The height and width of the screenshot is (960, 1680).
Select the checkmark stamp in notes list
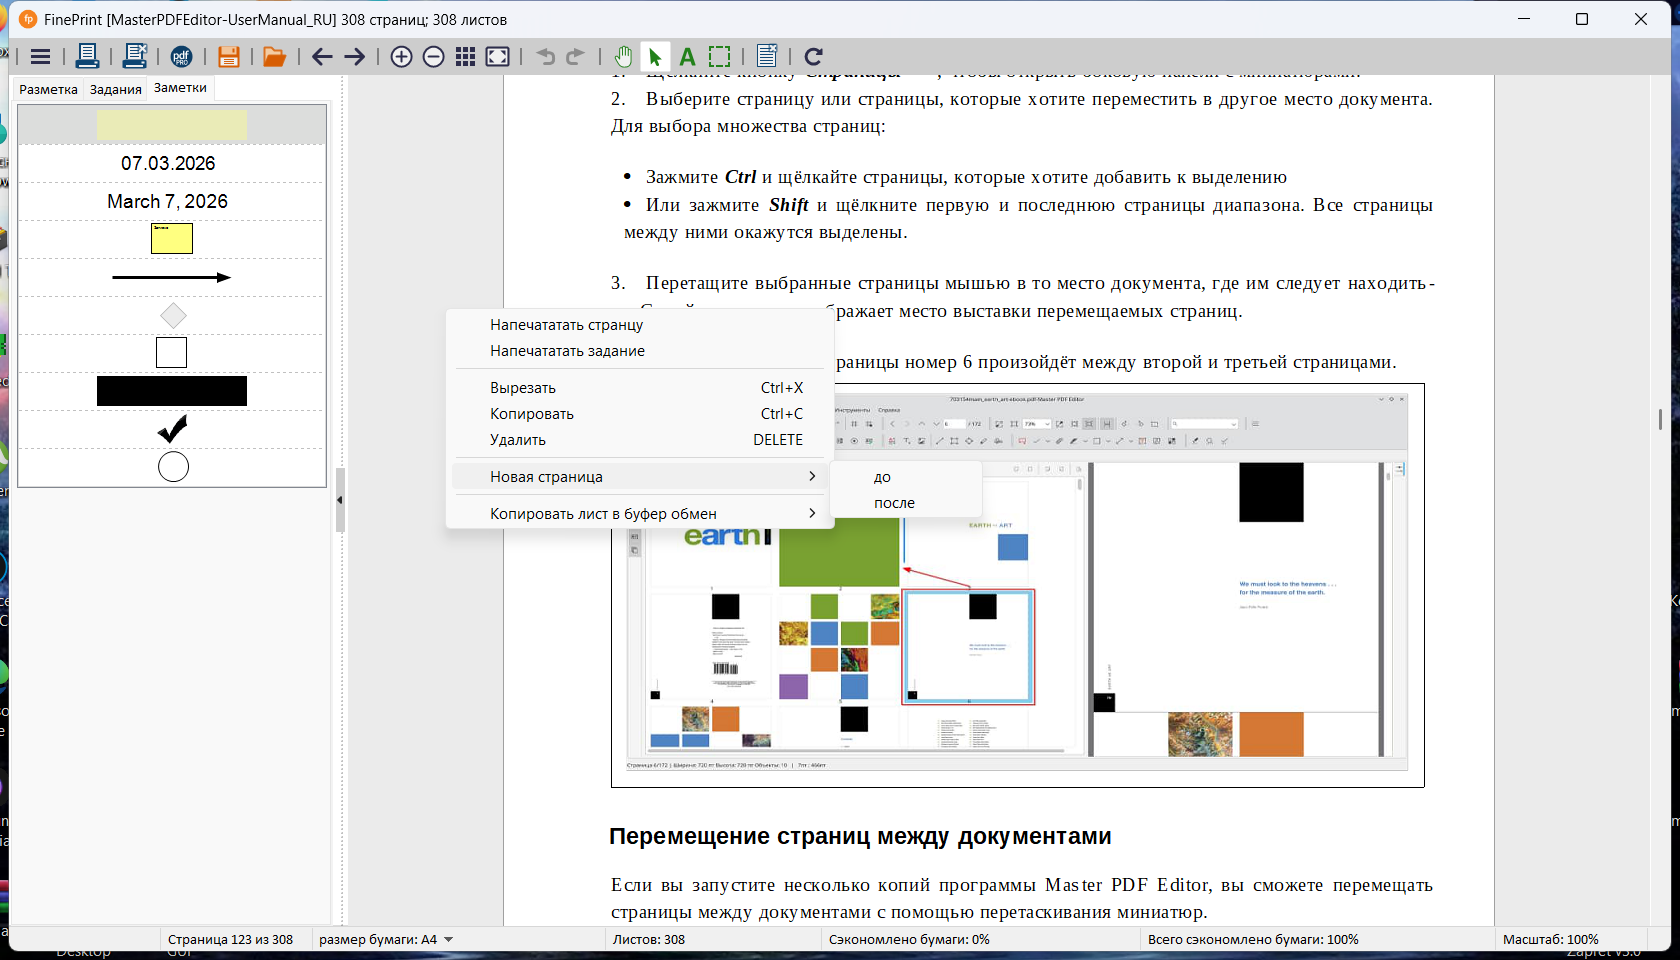click(172, 429)
